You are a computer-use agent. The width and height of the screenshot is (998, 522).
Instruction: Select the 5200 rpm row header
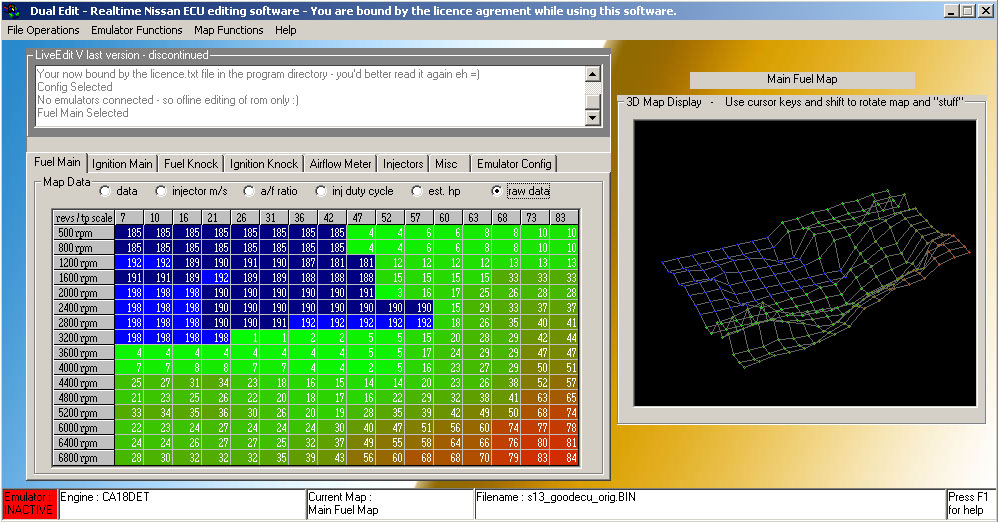(84, 413)
